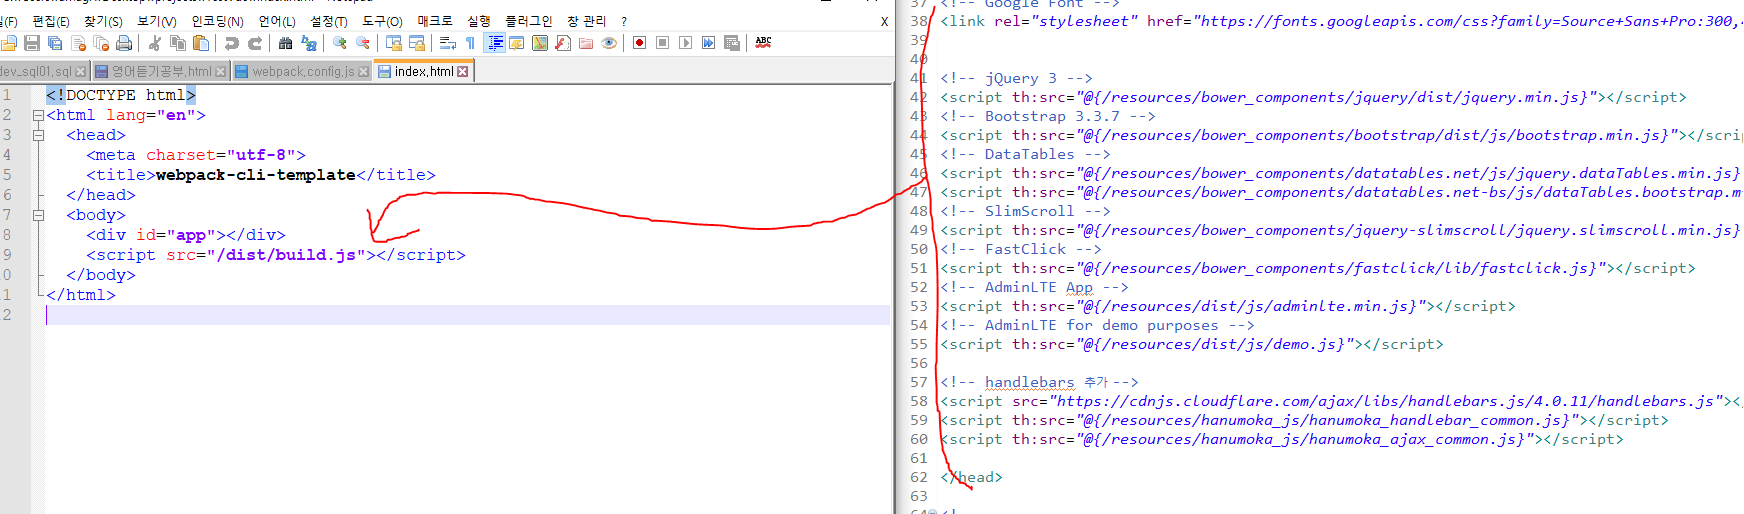The image size is (1744, 514).
Task: Click the Redo arrow icon
Action: [x=255, y=43]
